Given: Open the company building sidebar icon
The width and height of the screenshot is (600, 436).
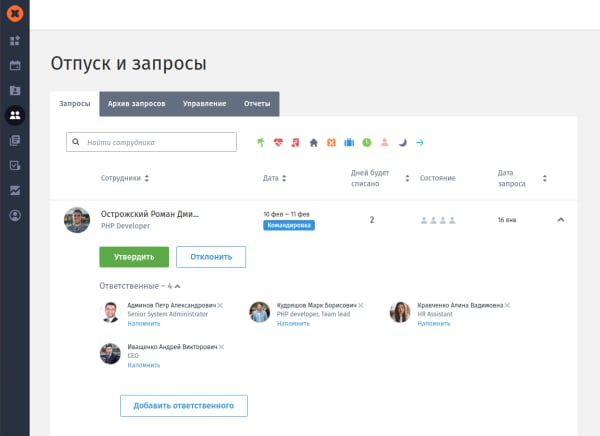Looking at the screenshot, I should pyautogui.click(x=15, y=90).
